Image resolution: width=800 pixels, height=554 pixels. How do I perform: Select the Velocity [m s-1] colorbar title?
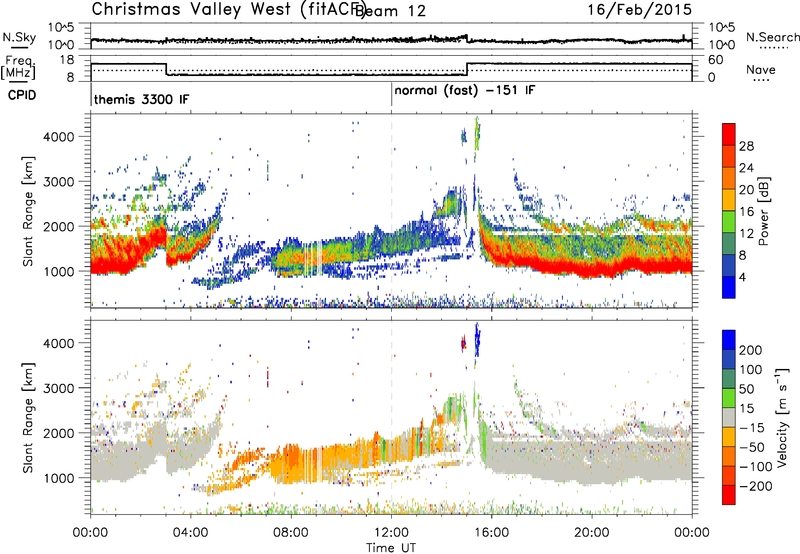pos(782,417)
